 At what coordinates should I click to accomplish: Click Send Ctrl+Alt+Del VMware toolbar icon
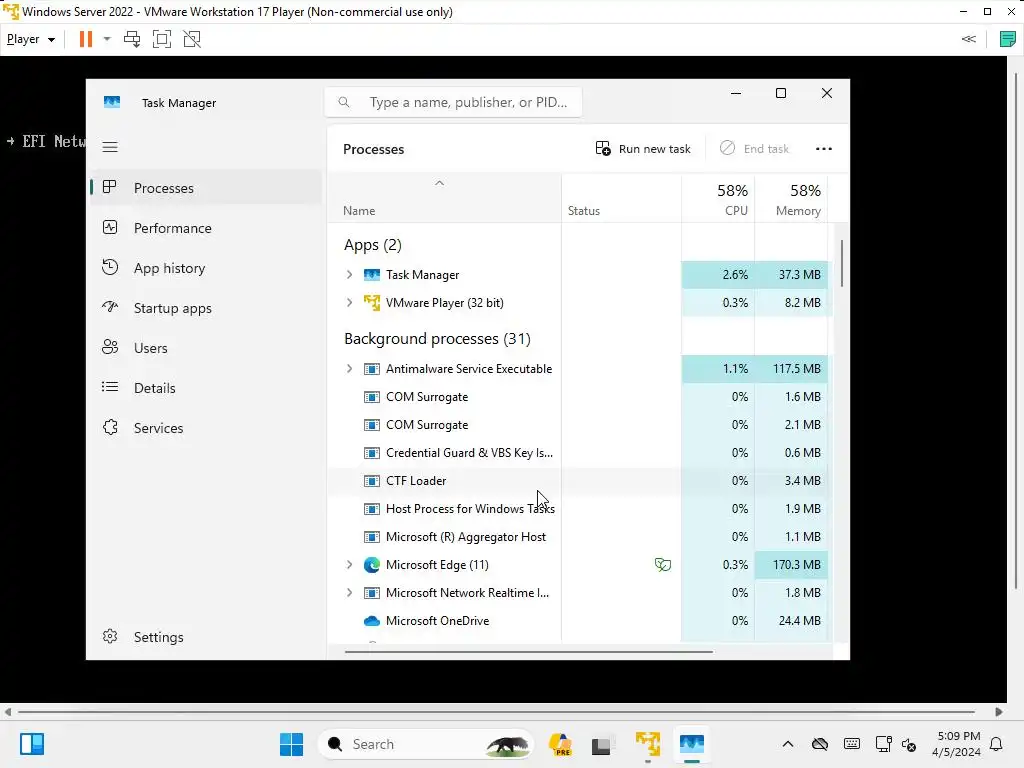[x=132, y=39]
